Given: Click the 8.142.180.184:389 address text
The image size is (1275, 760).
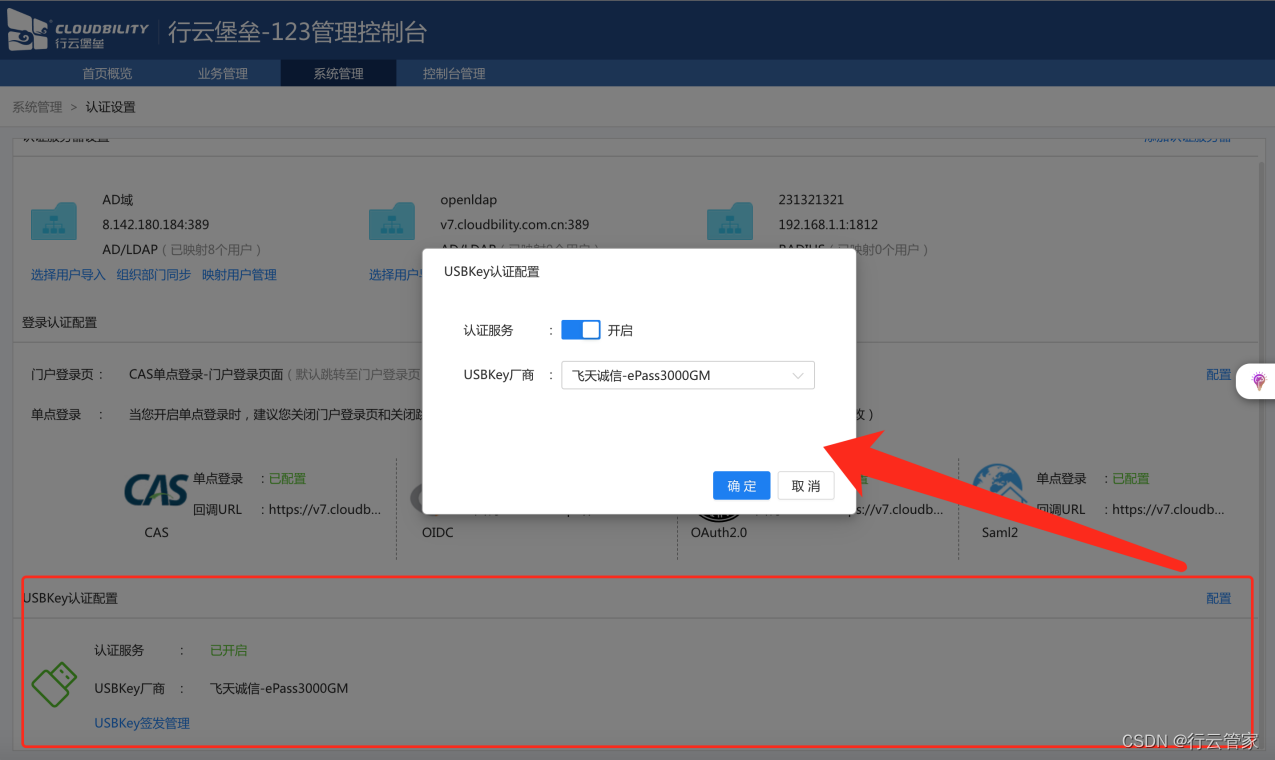Looking at the screenshot, I should click(155, 224).
